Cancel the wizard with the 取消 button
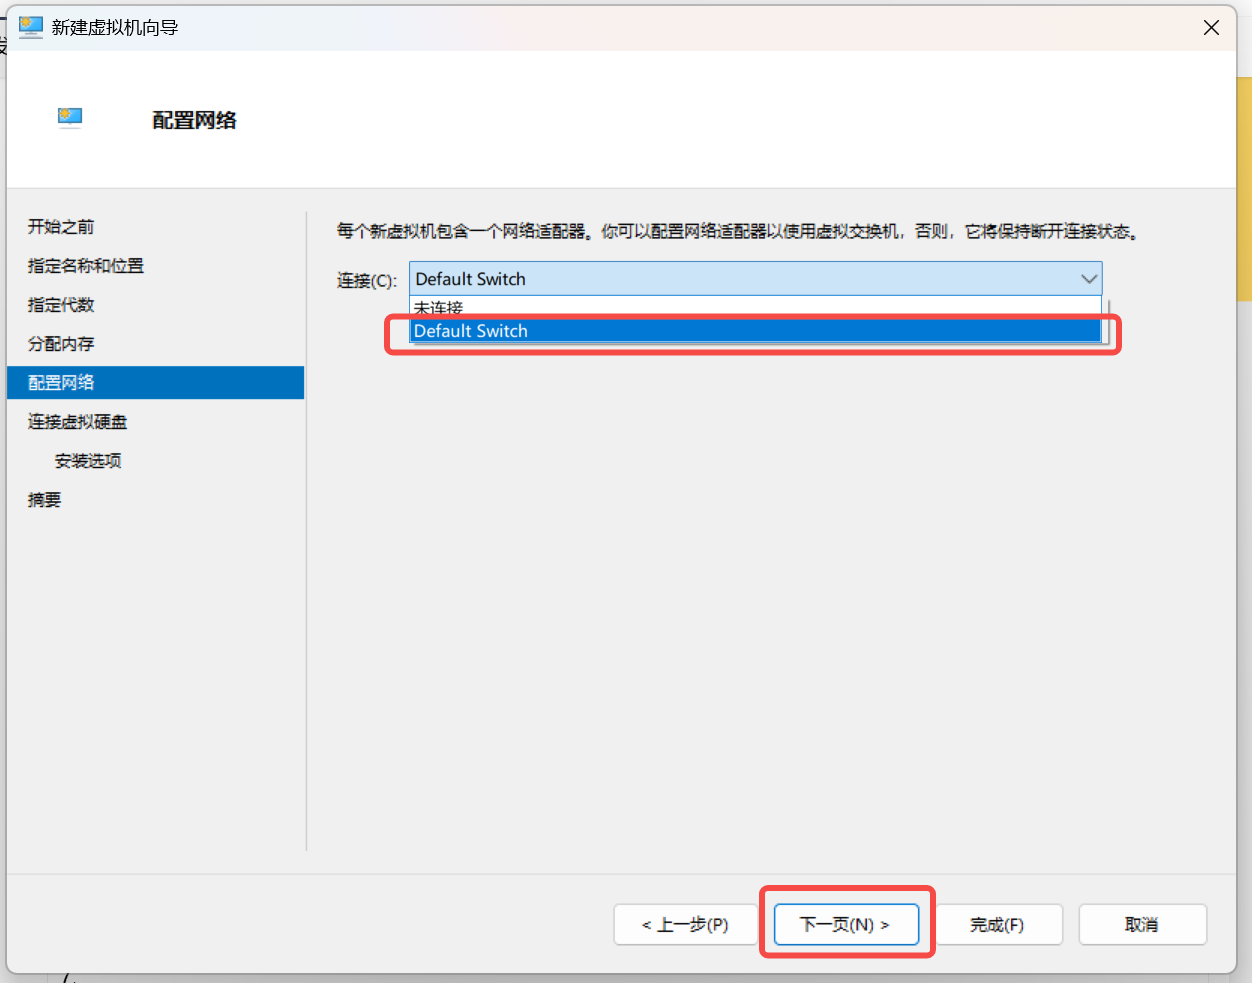Image resolution: width=1252 pixels, height=983 pixels. point(1142,925)
